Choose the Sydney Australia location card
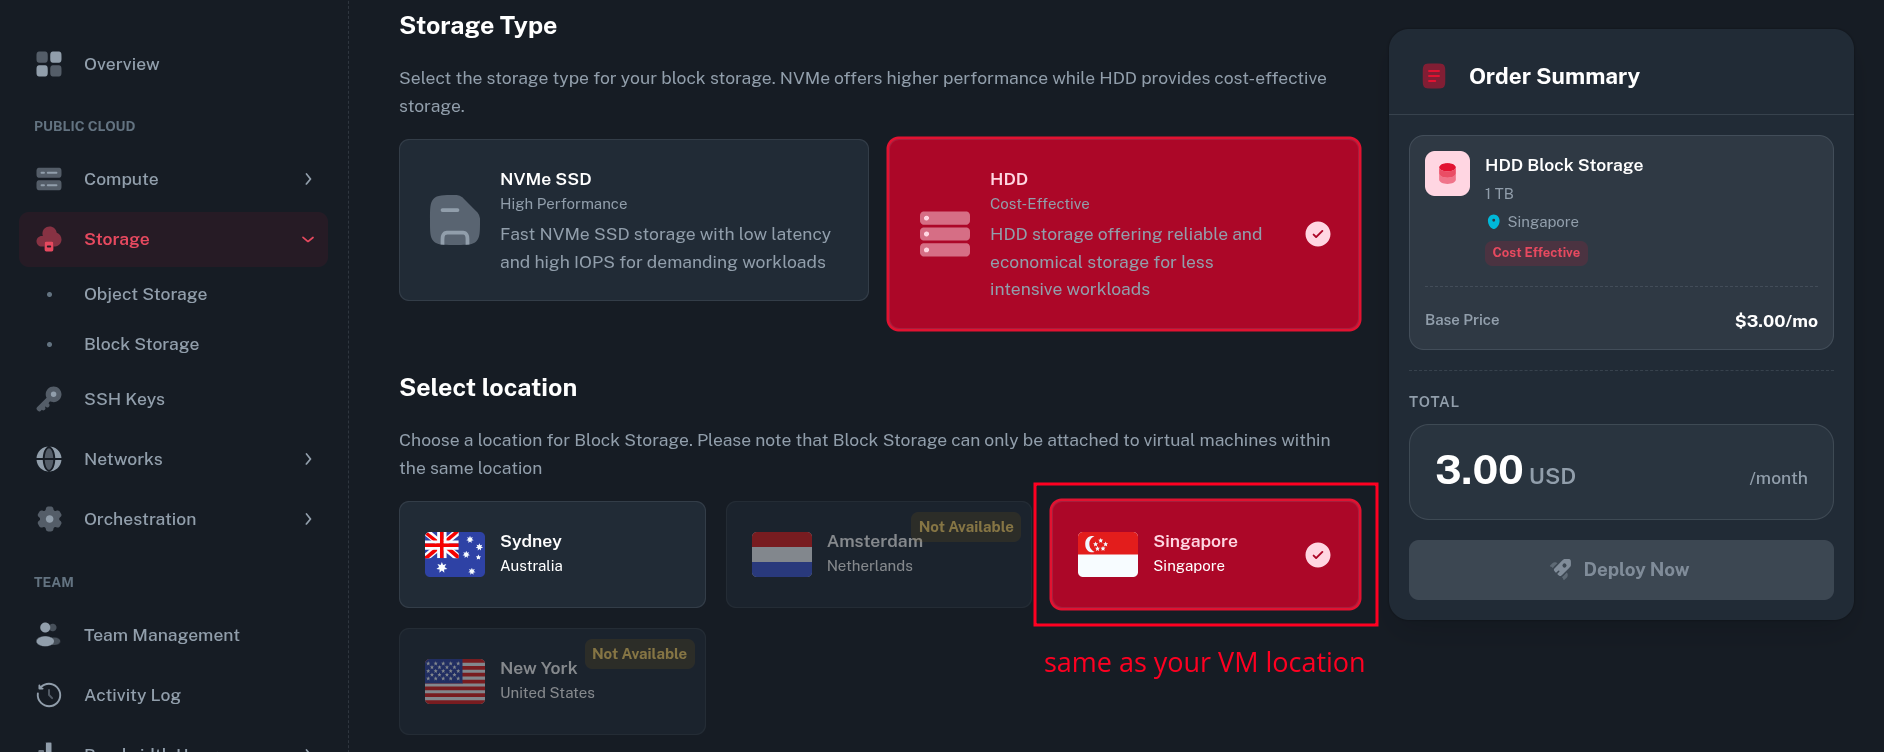 (552, 554)
